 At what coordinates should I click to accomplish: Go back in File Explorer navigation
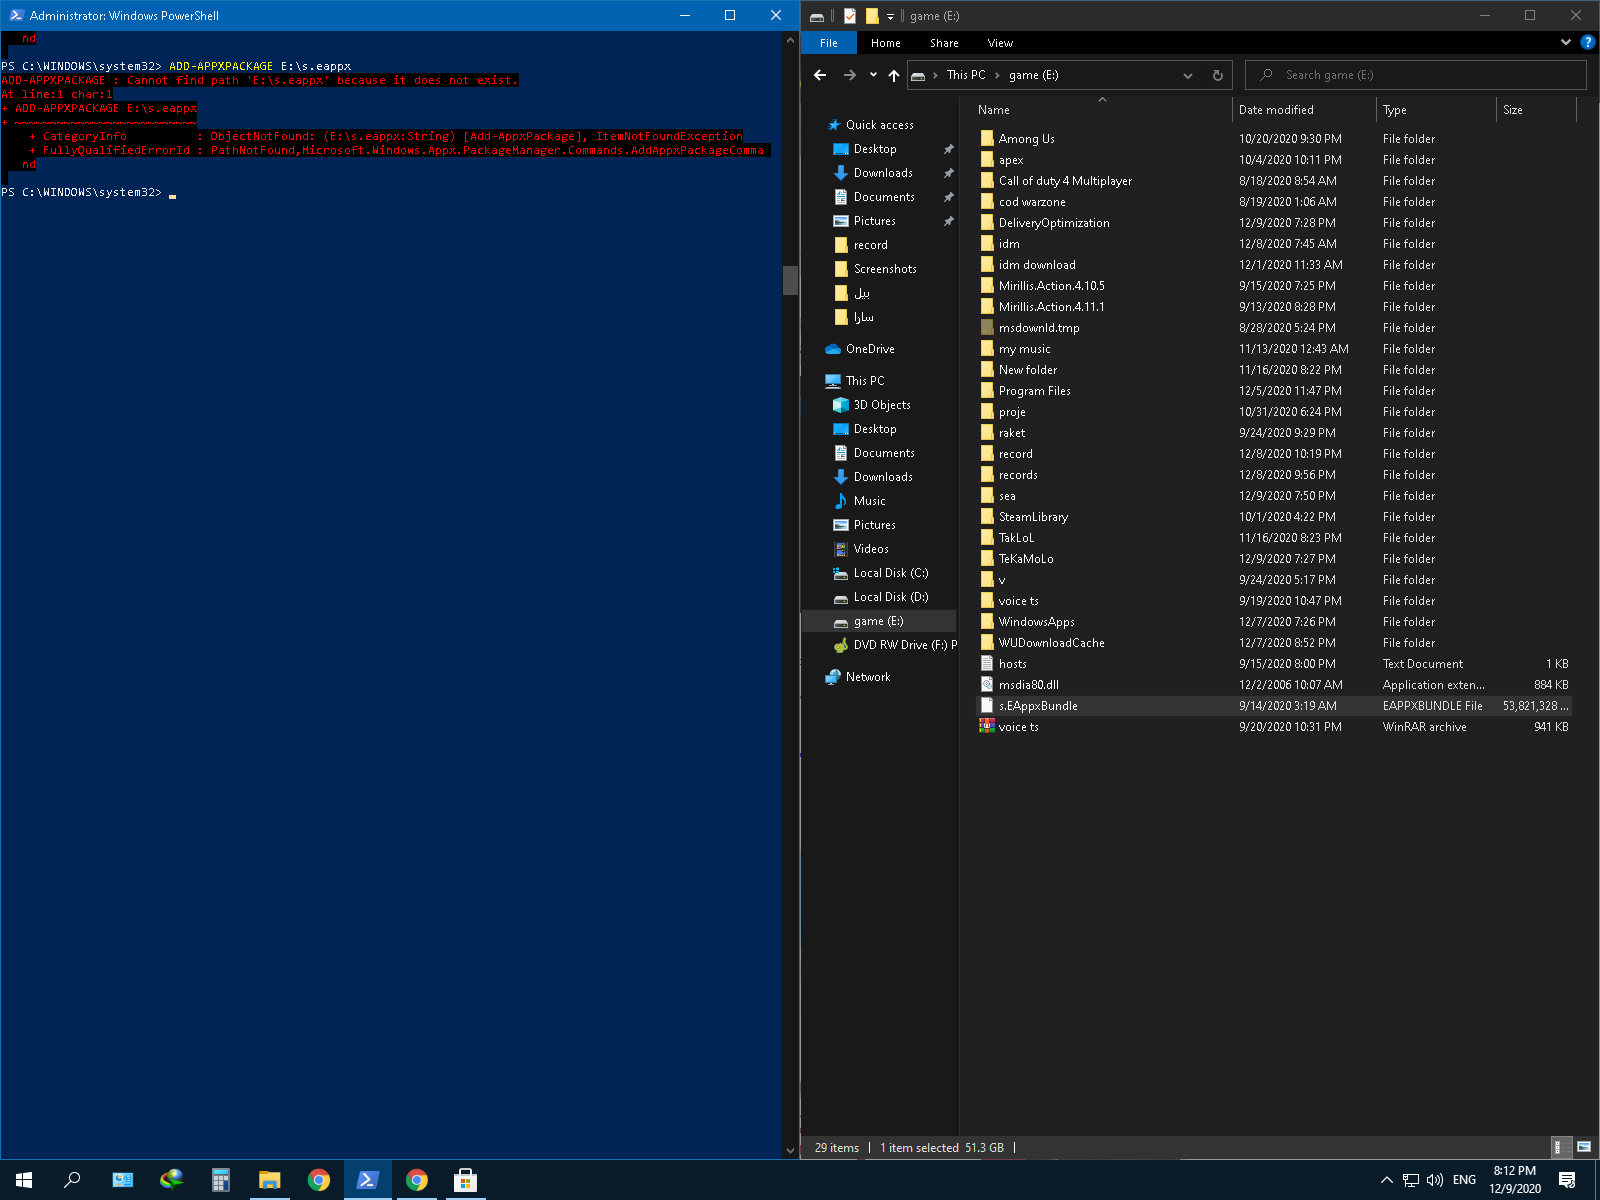point(820,75)
